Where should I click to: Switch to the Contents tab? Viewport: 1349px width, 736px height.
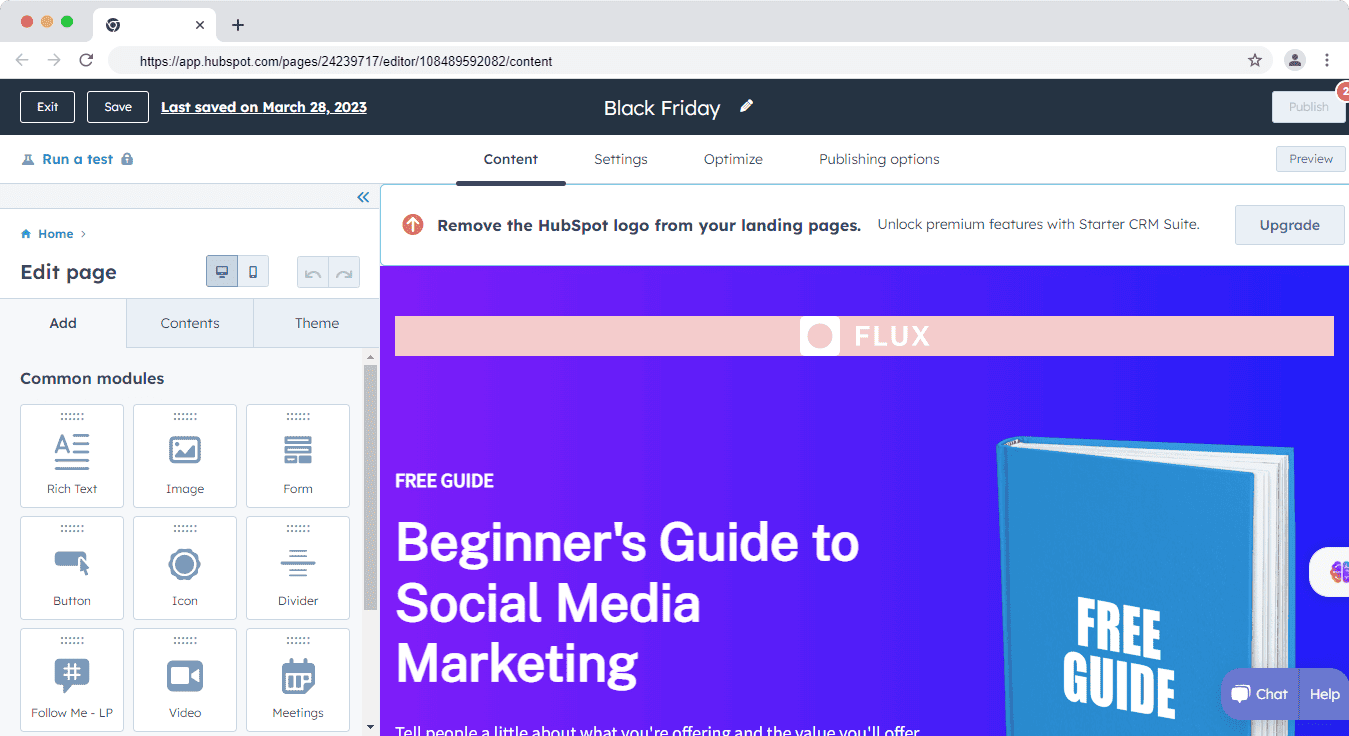pyautogui.click(x=190, y=323)
